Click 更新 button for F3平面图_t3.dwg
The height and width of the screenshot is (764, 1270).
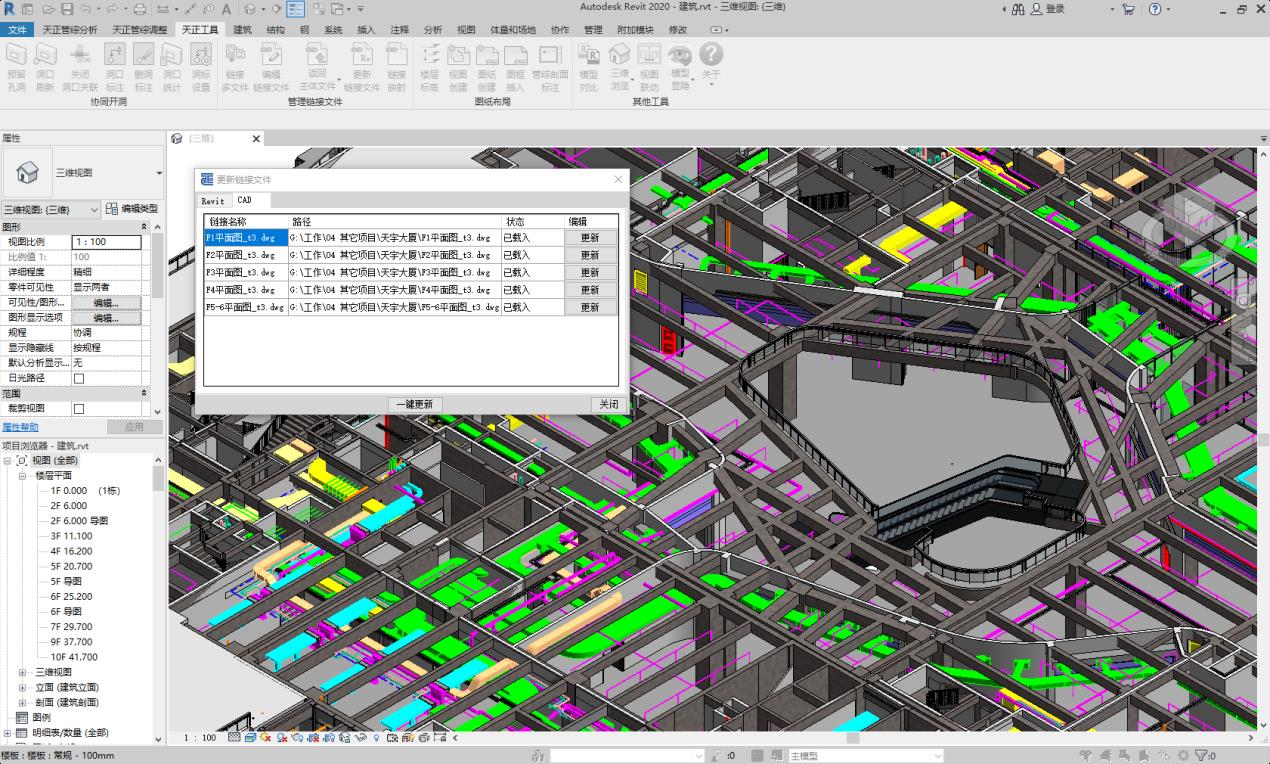pyautogui.click(x=590, y=272)
